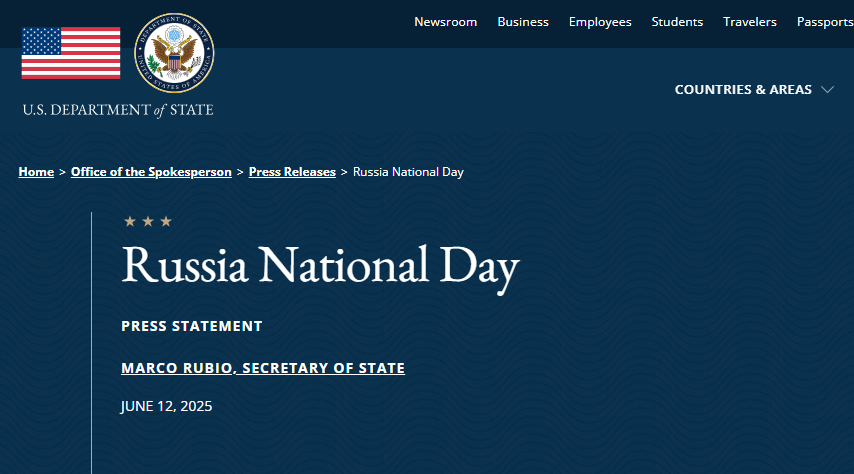Click the three stars above the title

[148, 221]
